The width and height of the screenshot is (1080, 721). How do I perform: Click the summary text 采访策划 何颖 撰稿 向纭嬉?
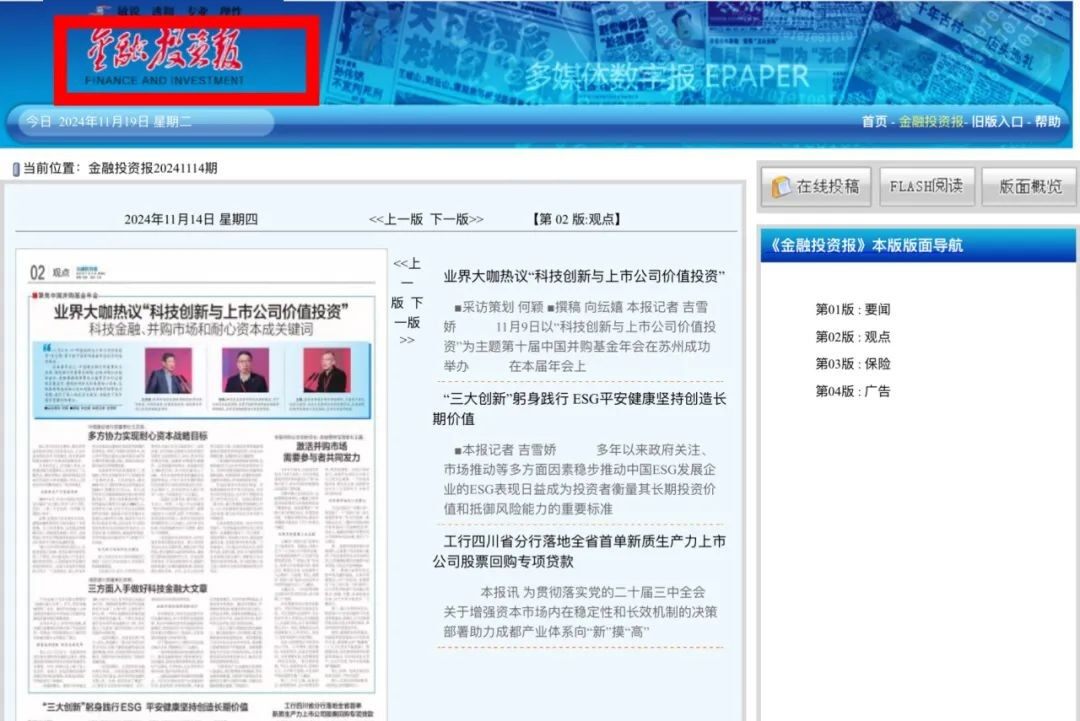tap(581, 336)
